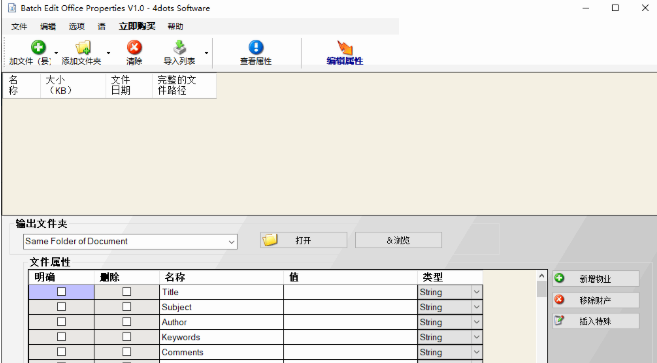Click the value cell for Subject
The width and height of the screenshot is (657, 363).
point(350,307)
